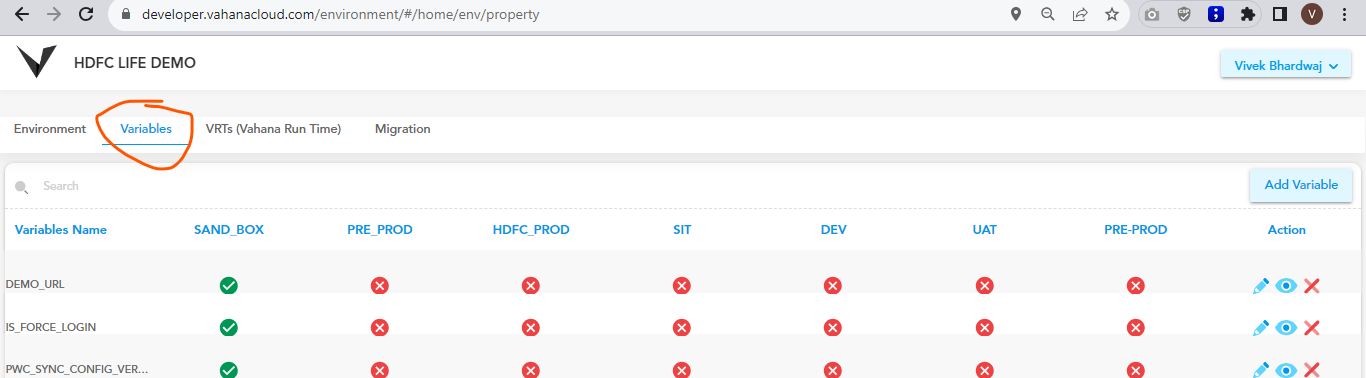This screenshot has height=378, width=1366.
Task: Open the browser extensions puzzle icon
Action: (x=1247, y=15)
